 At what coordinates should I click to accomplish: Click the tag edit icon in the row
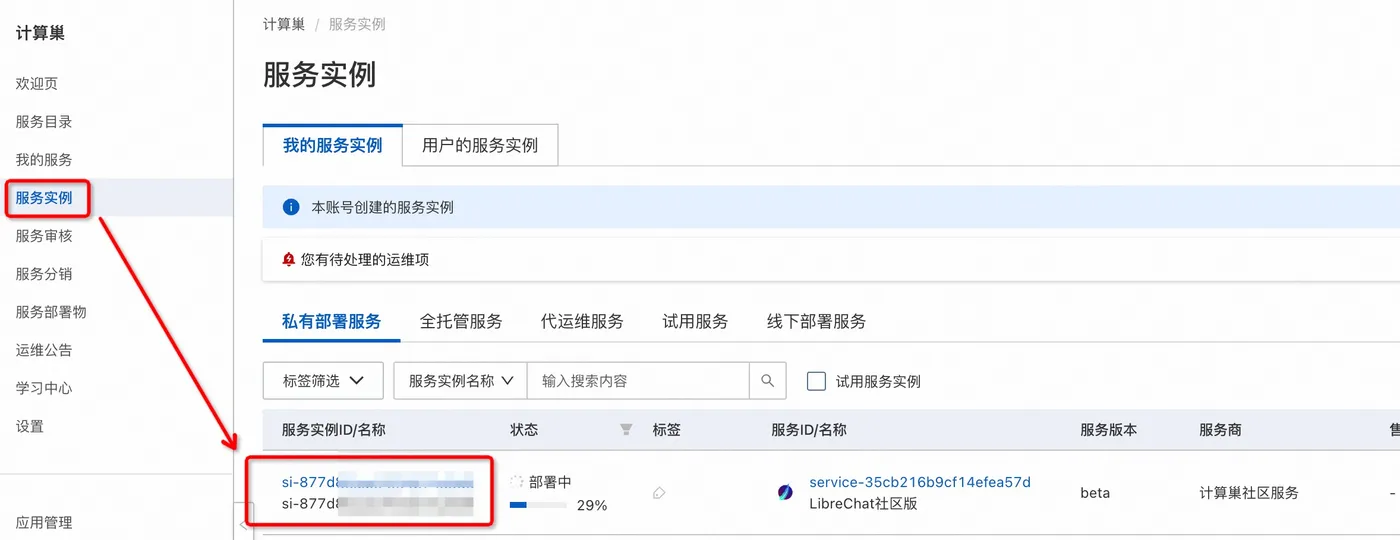(x=658, y=493)
